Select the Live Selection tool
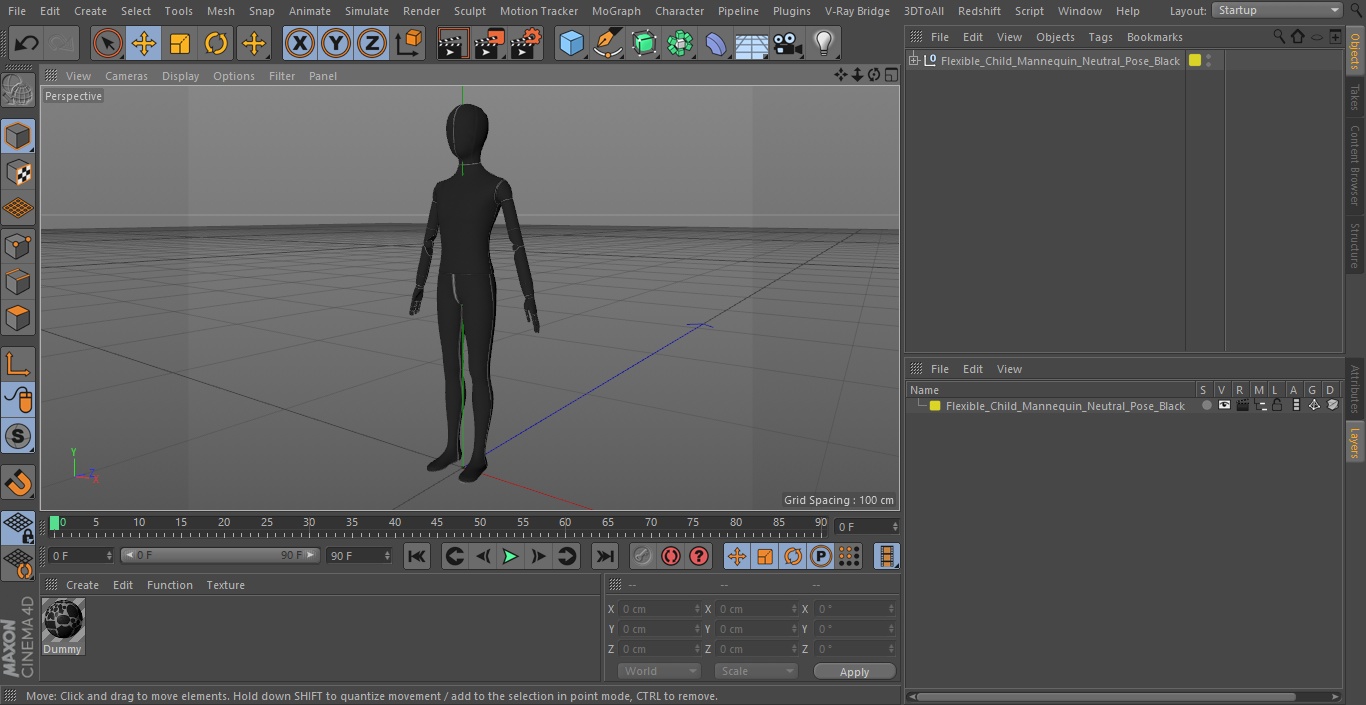This screenshot has width=1366, height=705. (x=107, y=43)
